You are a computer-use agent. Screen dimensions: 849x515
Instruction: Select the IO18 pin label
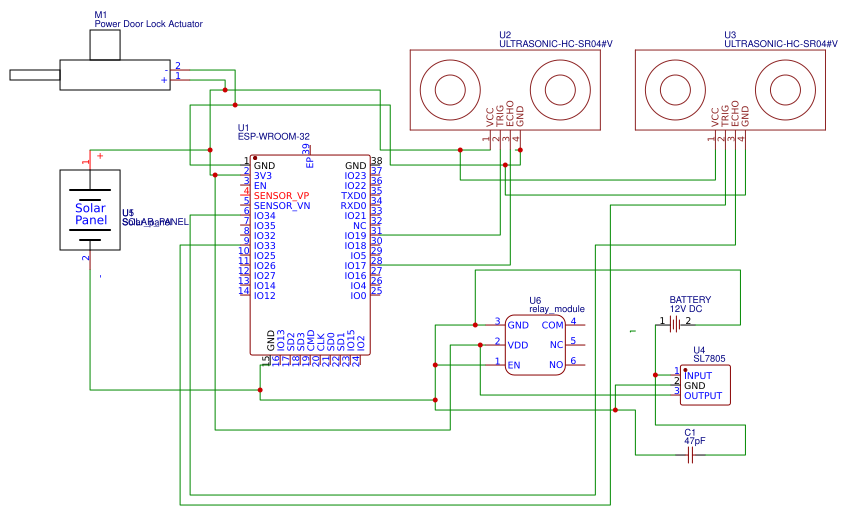[355, 245]
